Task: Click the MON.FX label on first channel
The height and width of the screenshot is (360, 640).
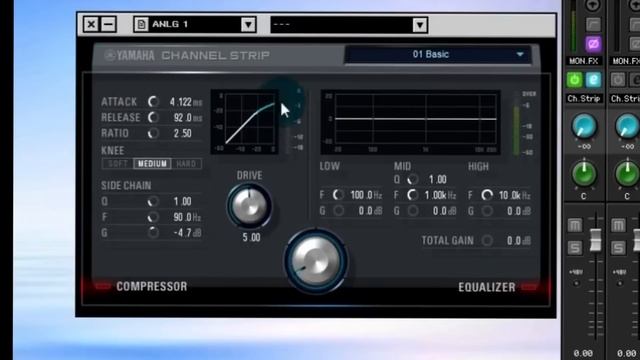Action: (584, 61)
